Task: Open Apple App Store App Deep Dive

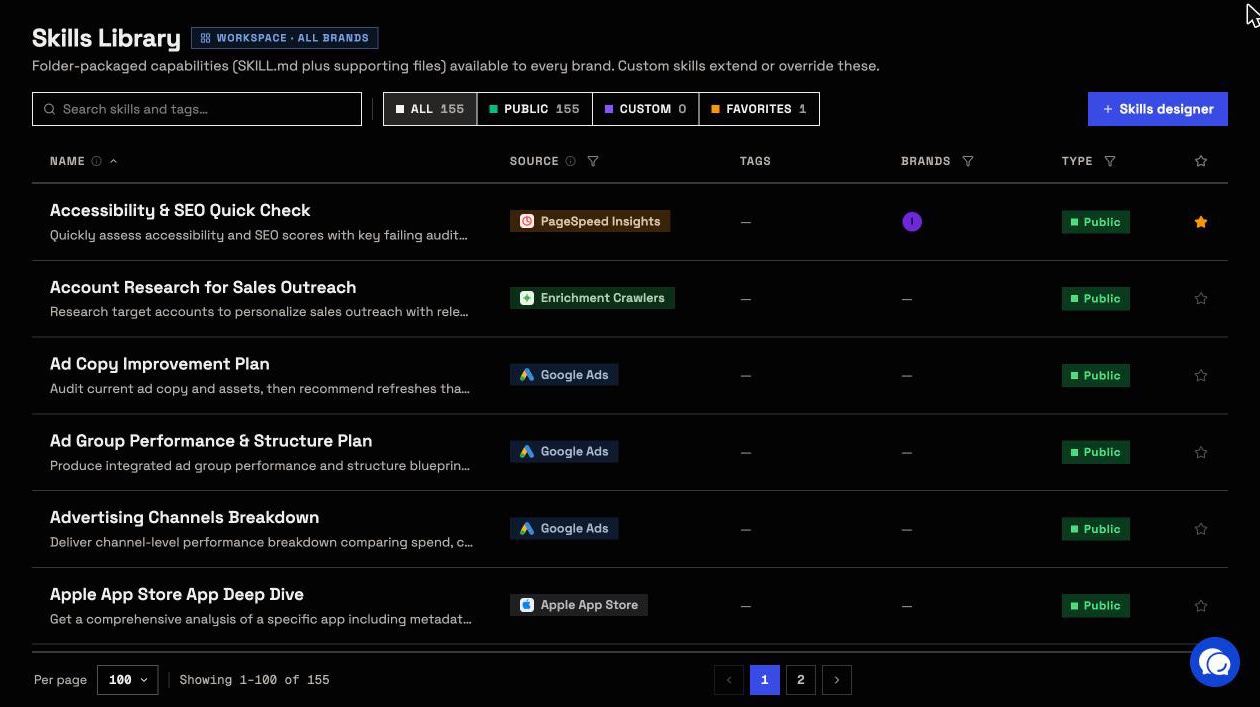Action: pyautogui.click(x=177, y=594)
